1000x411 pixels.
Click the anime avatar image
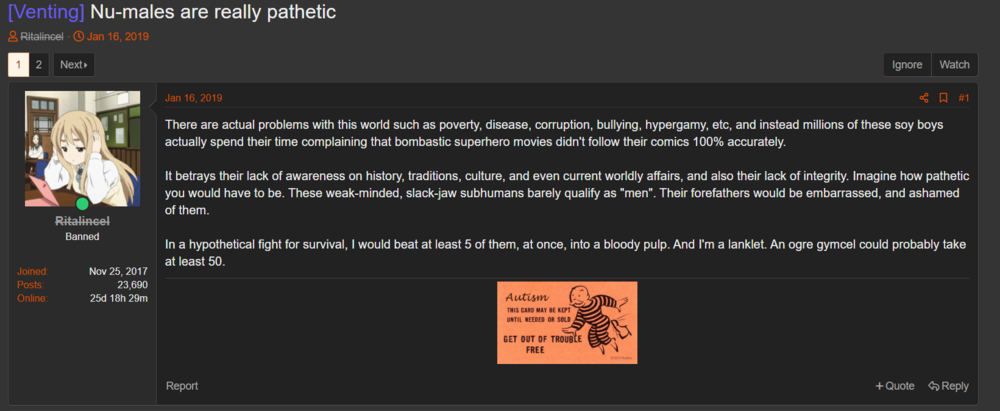tap(83, 149)
